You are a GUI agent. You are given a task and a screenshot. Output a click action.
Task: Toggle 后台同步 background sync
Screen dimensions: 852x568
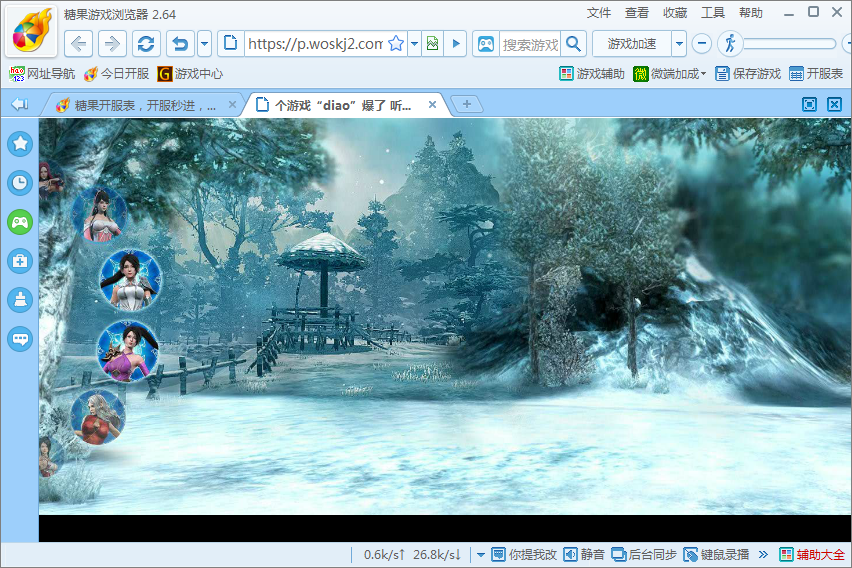click(644, 554)
